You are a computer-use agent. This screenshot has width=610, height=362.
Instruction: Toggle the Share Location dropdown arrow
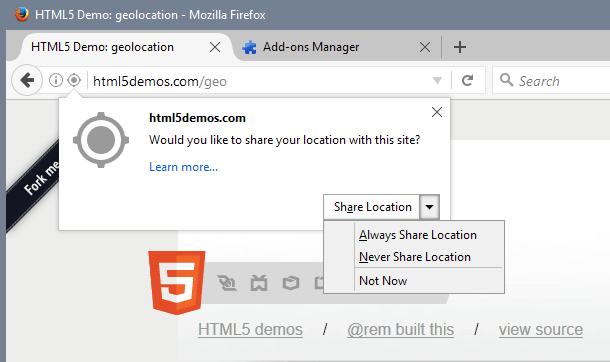pyautogui.click(x=429, y=207)
